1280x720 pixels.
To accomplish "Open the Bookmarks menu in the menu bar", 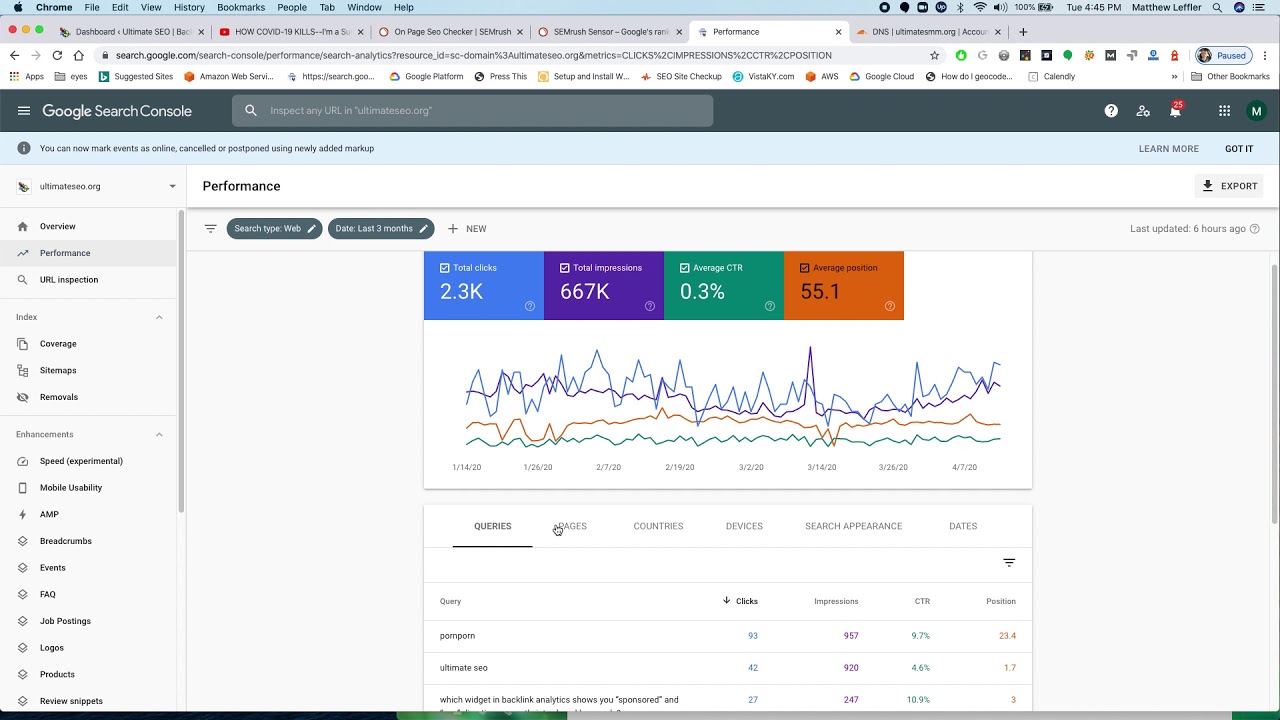I will (241, 7).
